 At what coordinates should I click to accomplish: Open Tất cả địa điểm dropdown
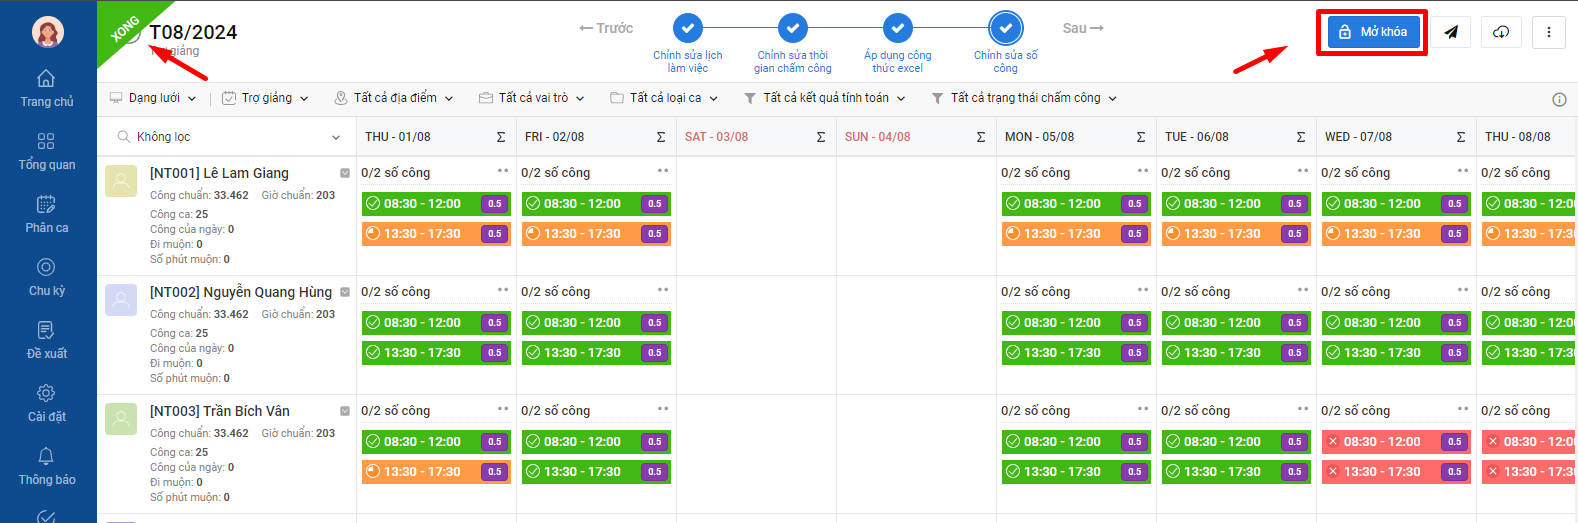394,98
